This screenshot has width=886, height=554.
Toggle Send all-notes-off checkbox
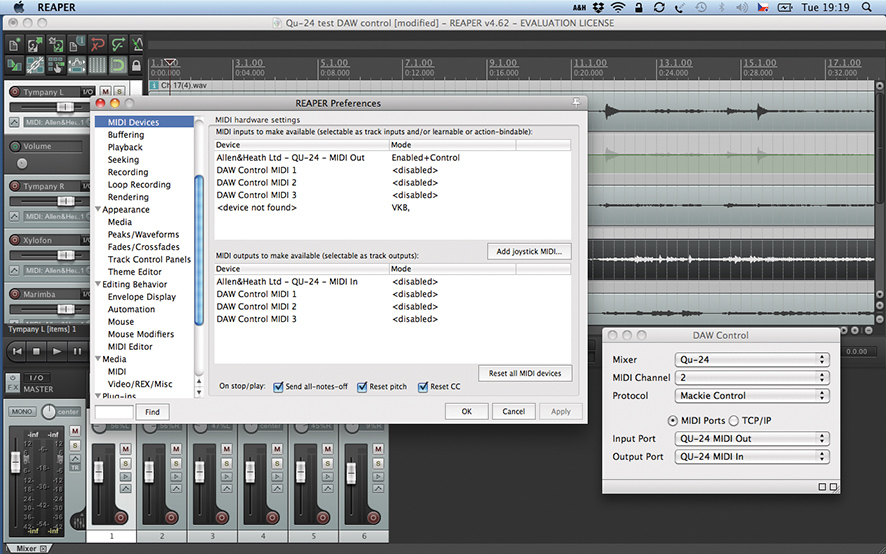277,387
